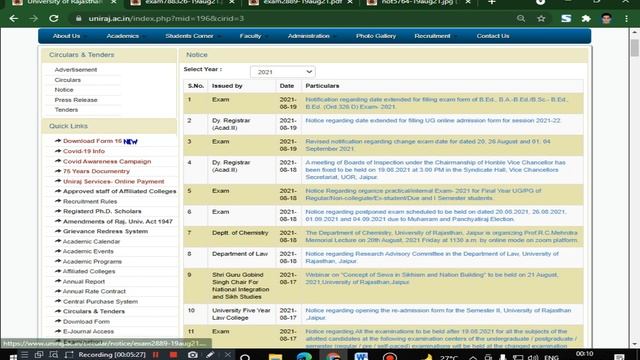Open Windows Start menu

coord(13,357)
